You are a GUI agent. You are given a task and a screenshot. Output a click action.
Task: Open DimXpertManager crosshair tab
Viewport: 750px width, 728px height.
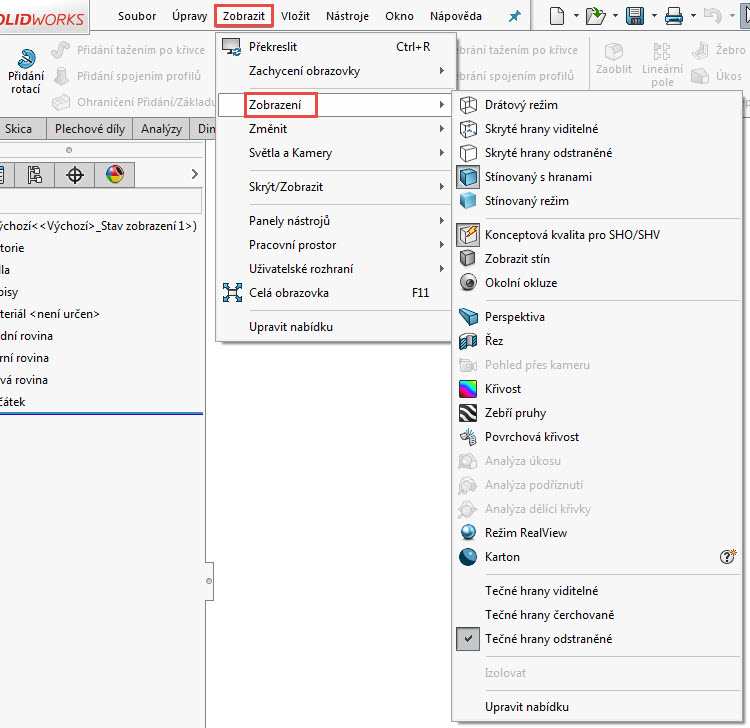(x=75, y=175)
